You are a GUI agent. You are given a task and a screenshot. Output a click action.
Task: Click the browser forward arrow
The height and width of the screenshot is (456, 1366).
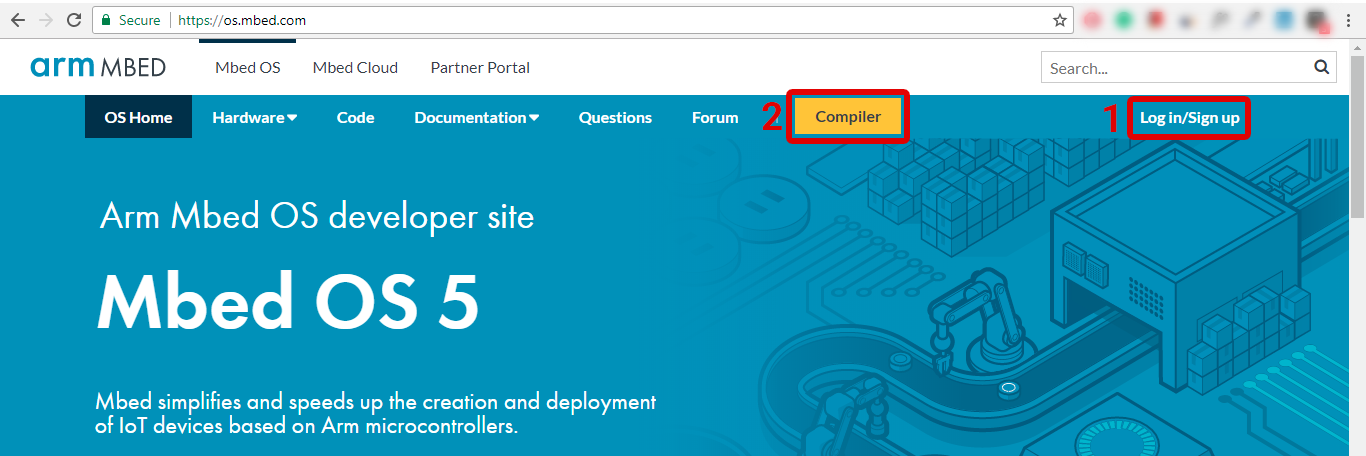45,20
